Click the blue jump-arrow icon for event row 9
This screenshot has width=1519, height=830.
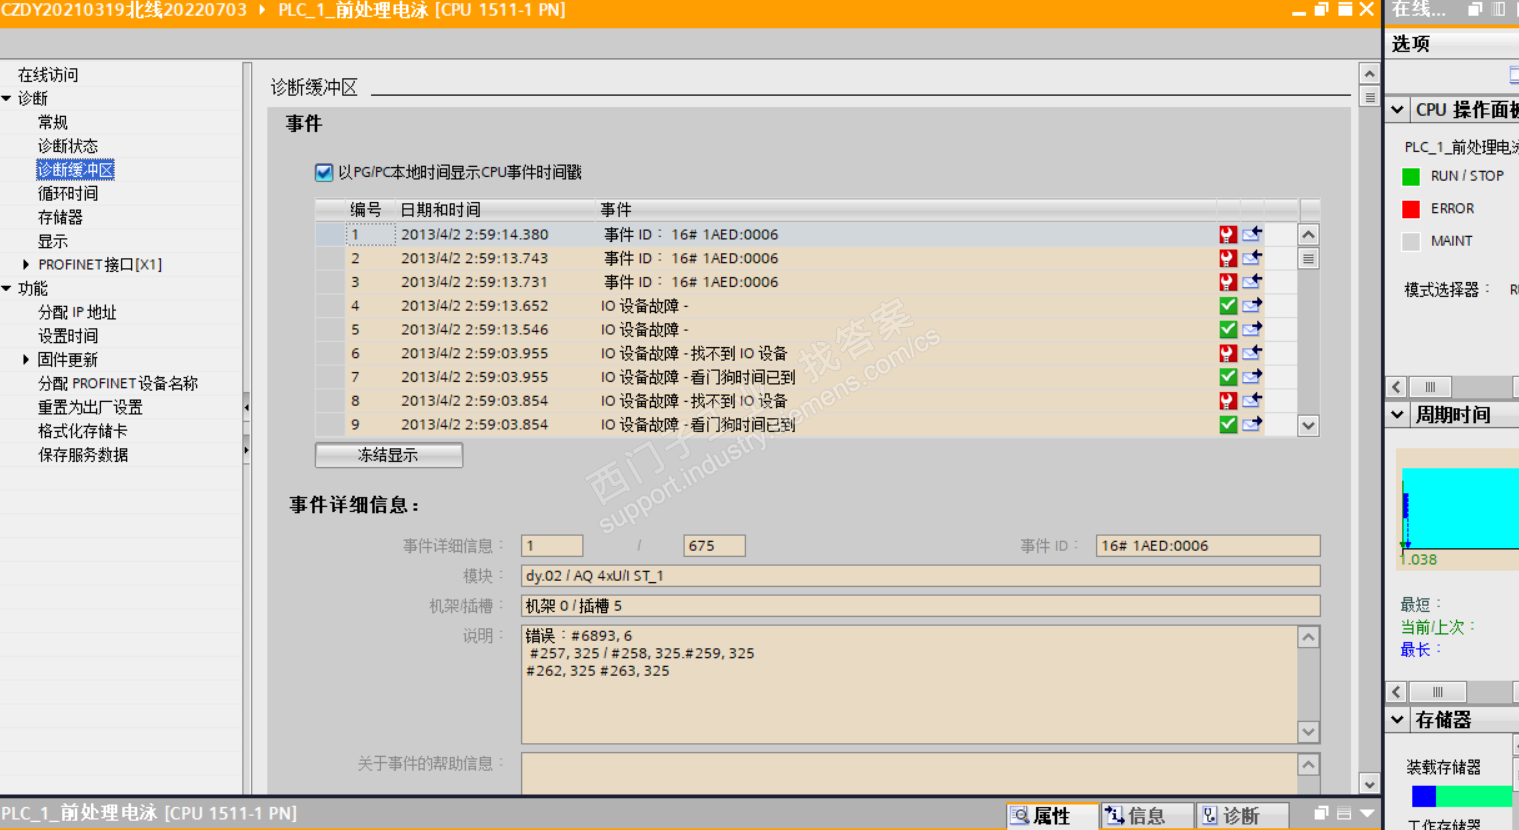click(1252, 424)
